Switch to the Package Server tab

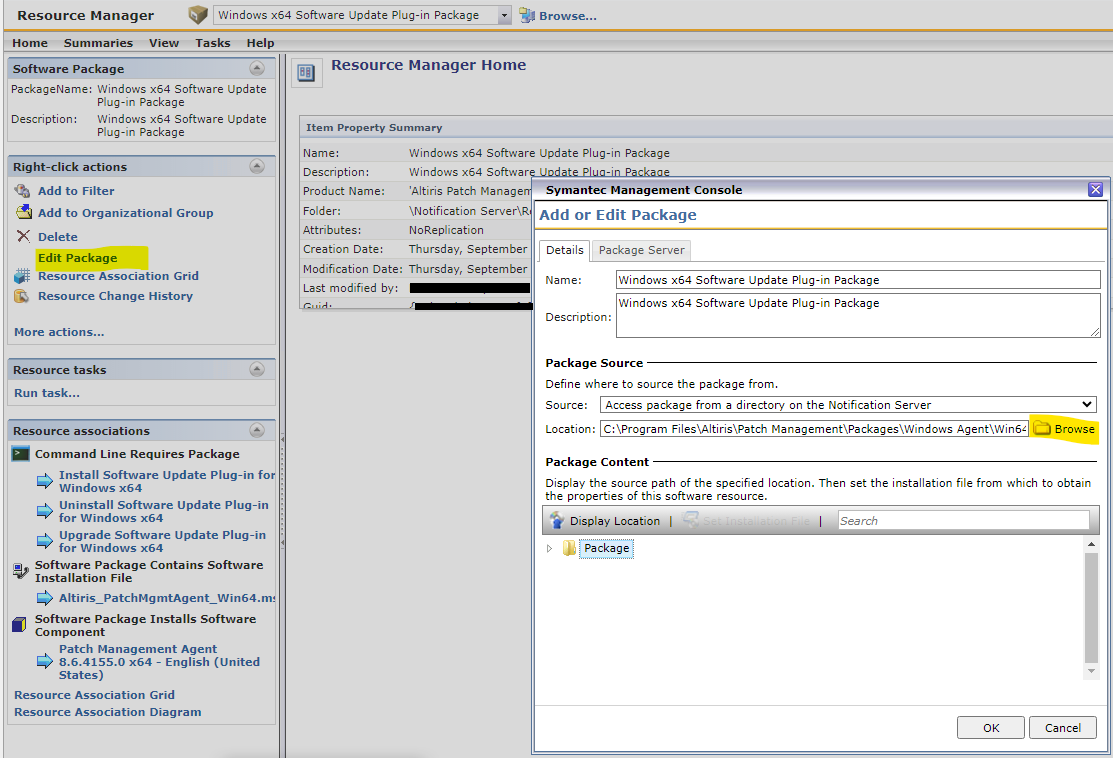641,250
